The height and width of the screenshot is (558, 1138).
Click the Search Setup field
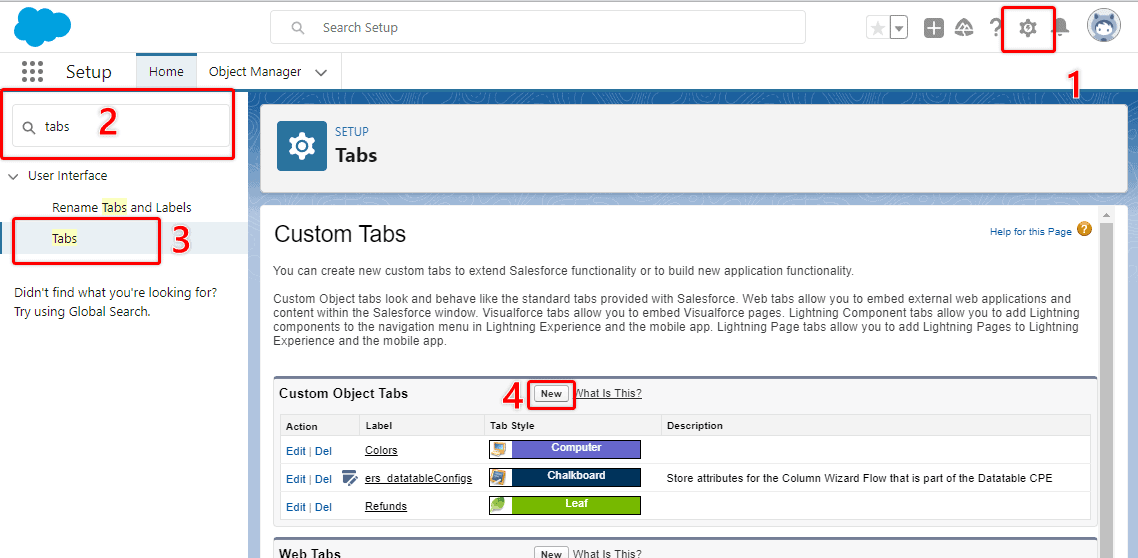[x=538, y=28]
